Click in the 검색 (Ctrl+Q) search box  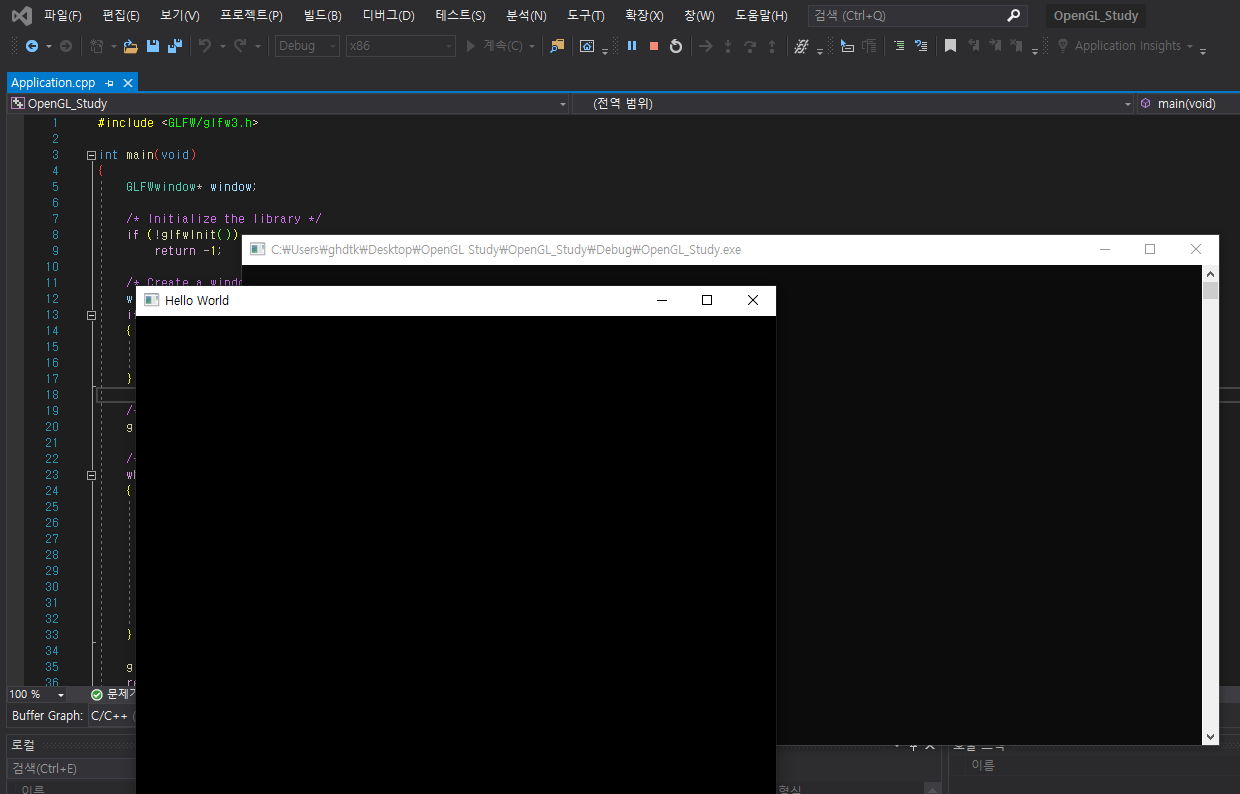click(x=917, y=16)
